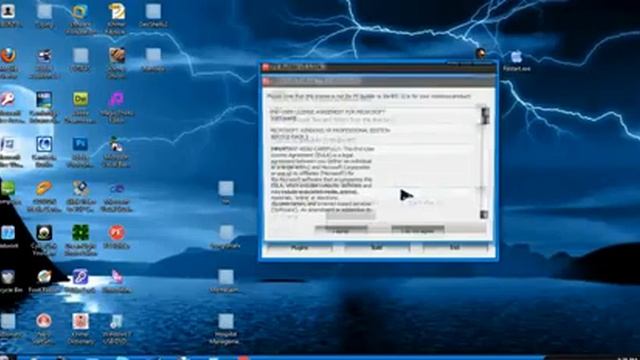
Task: Open the pink Magix Photo desktop shortcut
Action: pos(116,99)
